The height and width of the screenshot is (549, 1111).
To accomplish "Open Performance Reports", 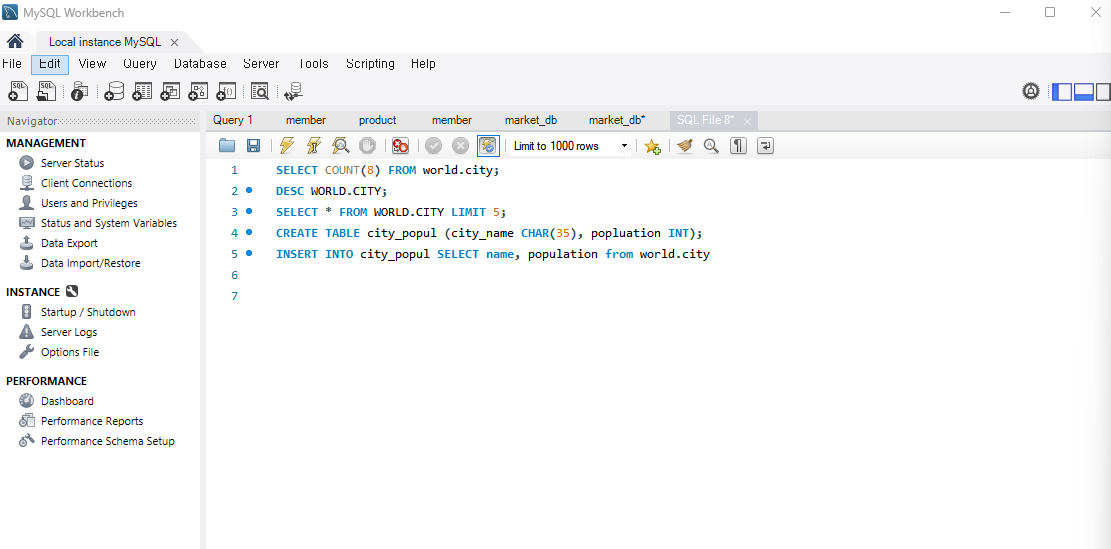I will (92, 421).
